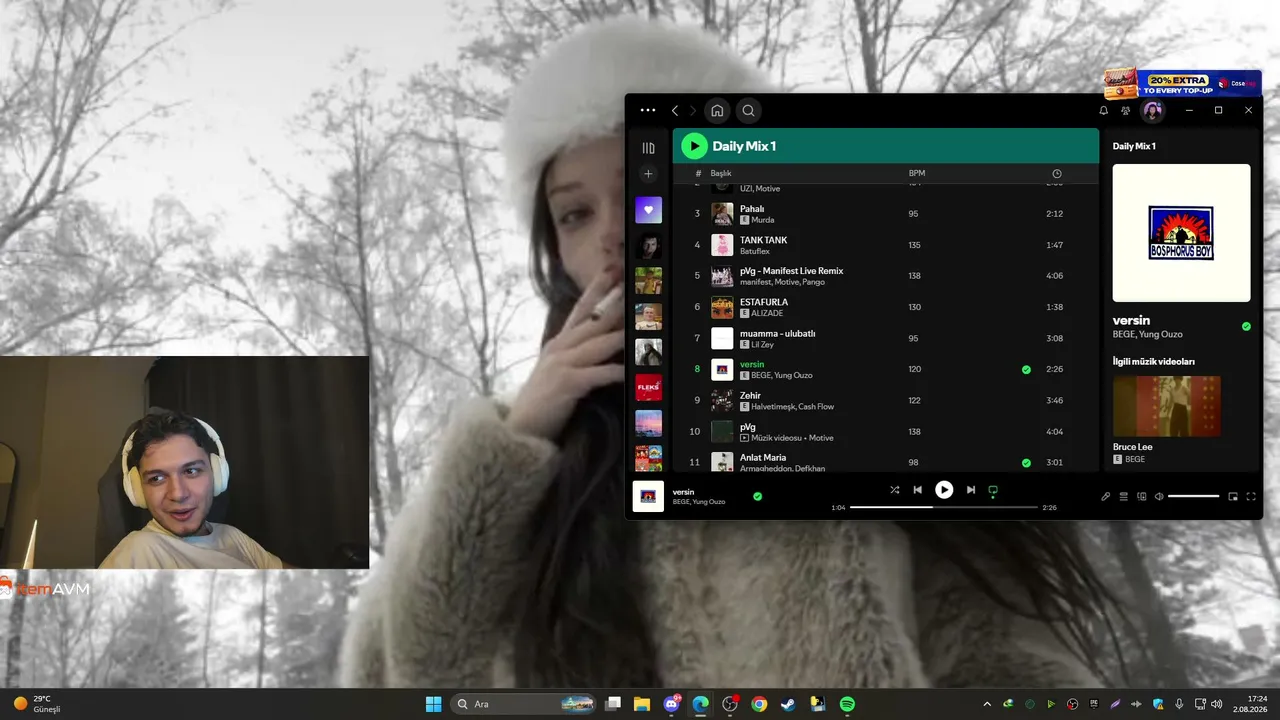Open Steam from the taskbar
Viewport: 1280px width, 720px height.
788,704
